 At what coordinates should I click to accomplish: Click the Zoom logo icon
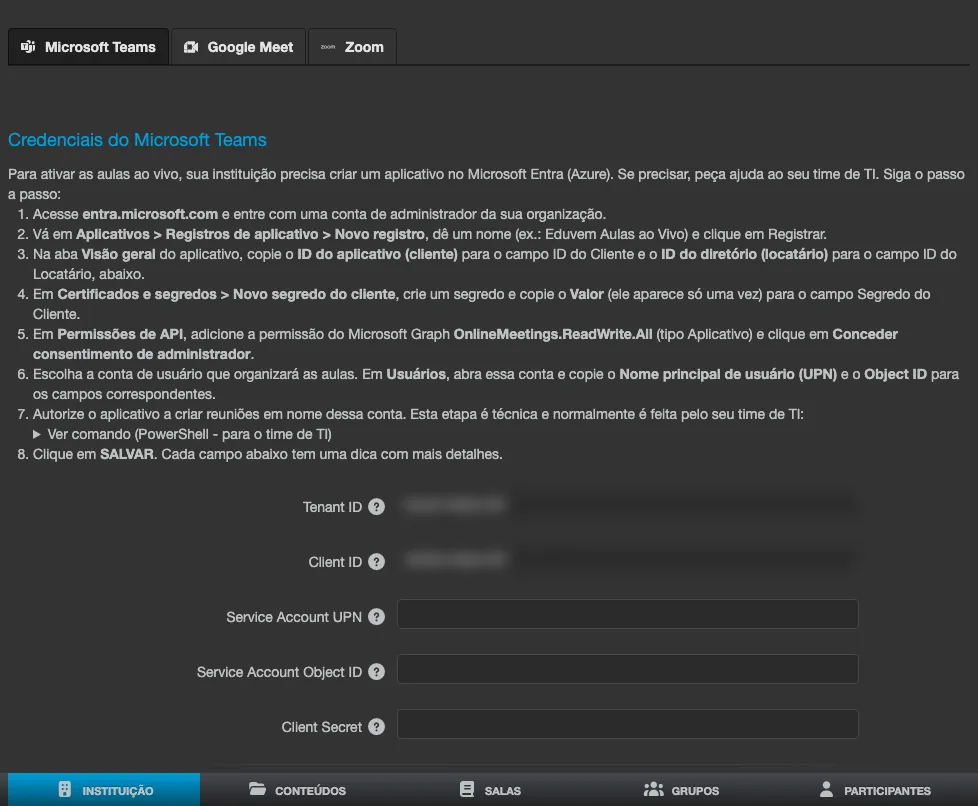tap(328, 47)
